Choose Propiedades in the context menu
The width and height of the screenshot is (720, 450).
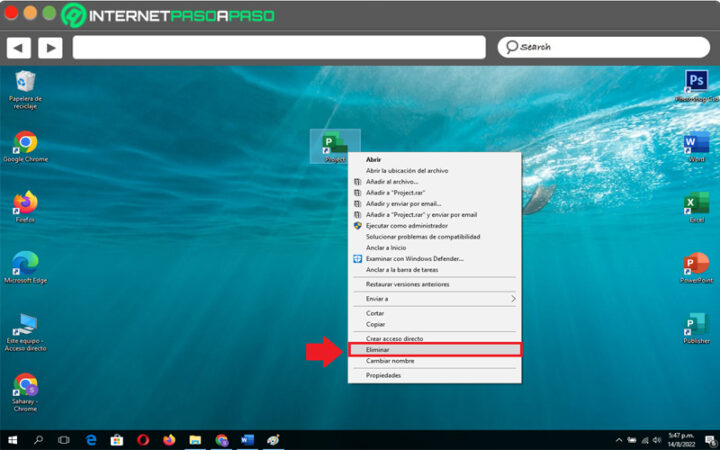click(434, 375)
